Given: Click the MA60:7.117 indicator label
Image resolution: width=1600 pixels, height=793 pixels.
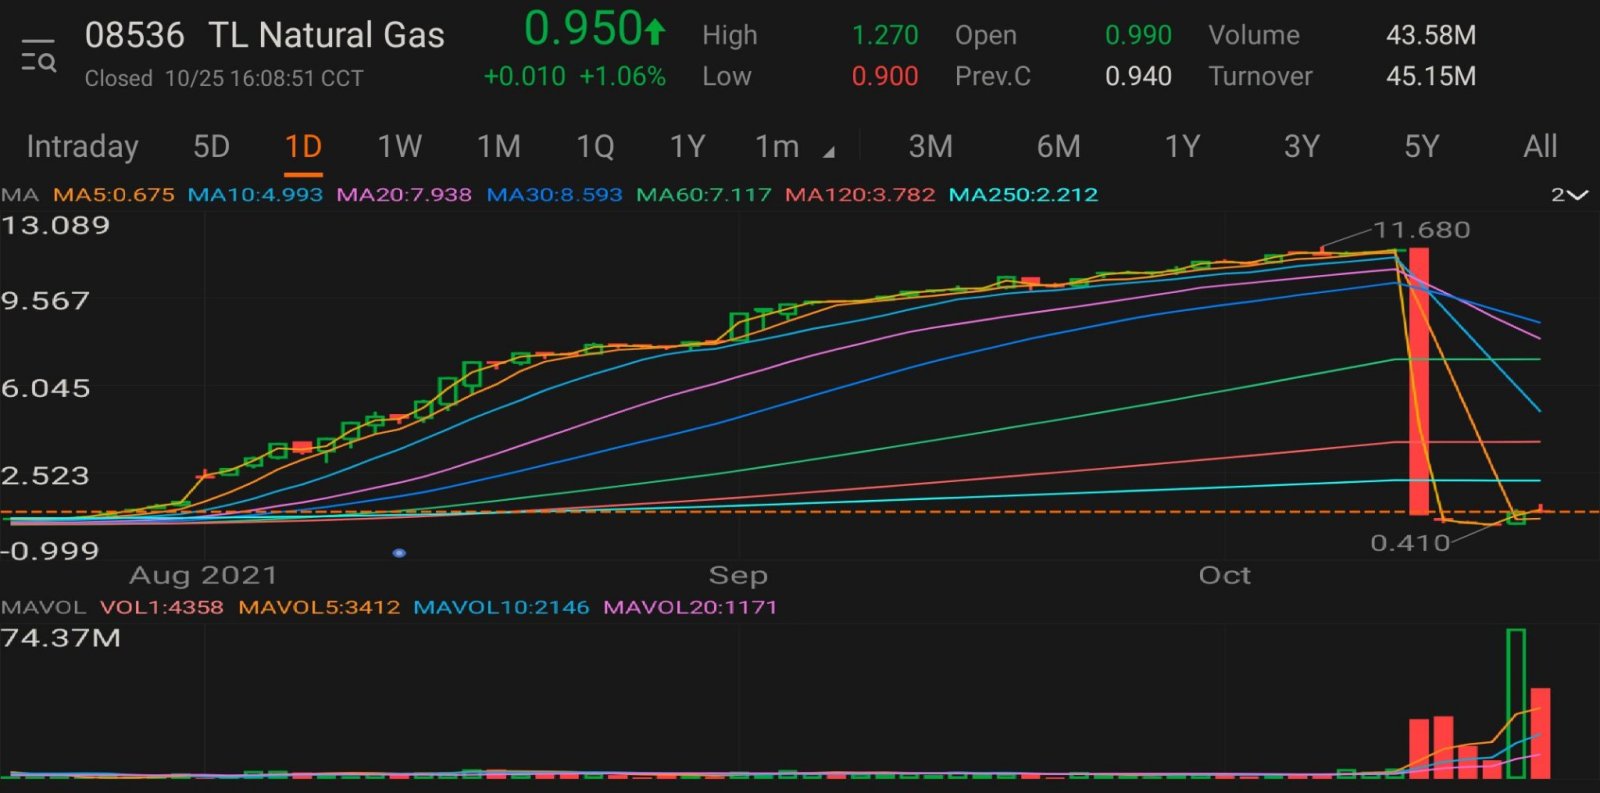Looking at the screenshot, I should click(x=704, y=195).
